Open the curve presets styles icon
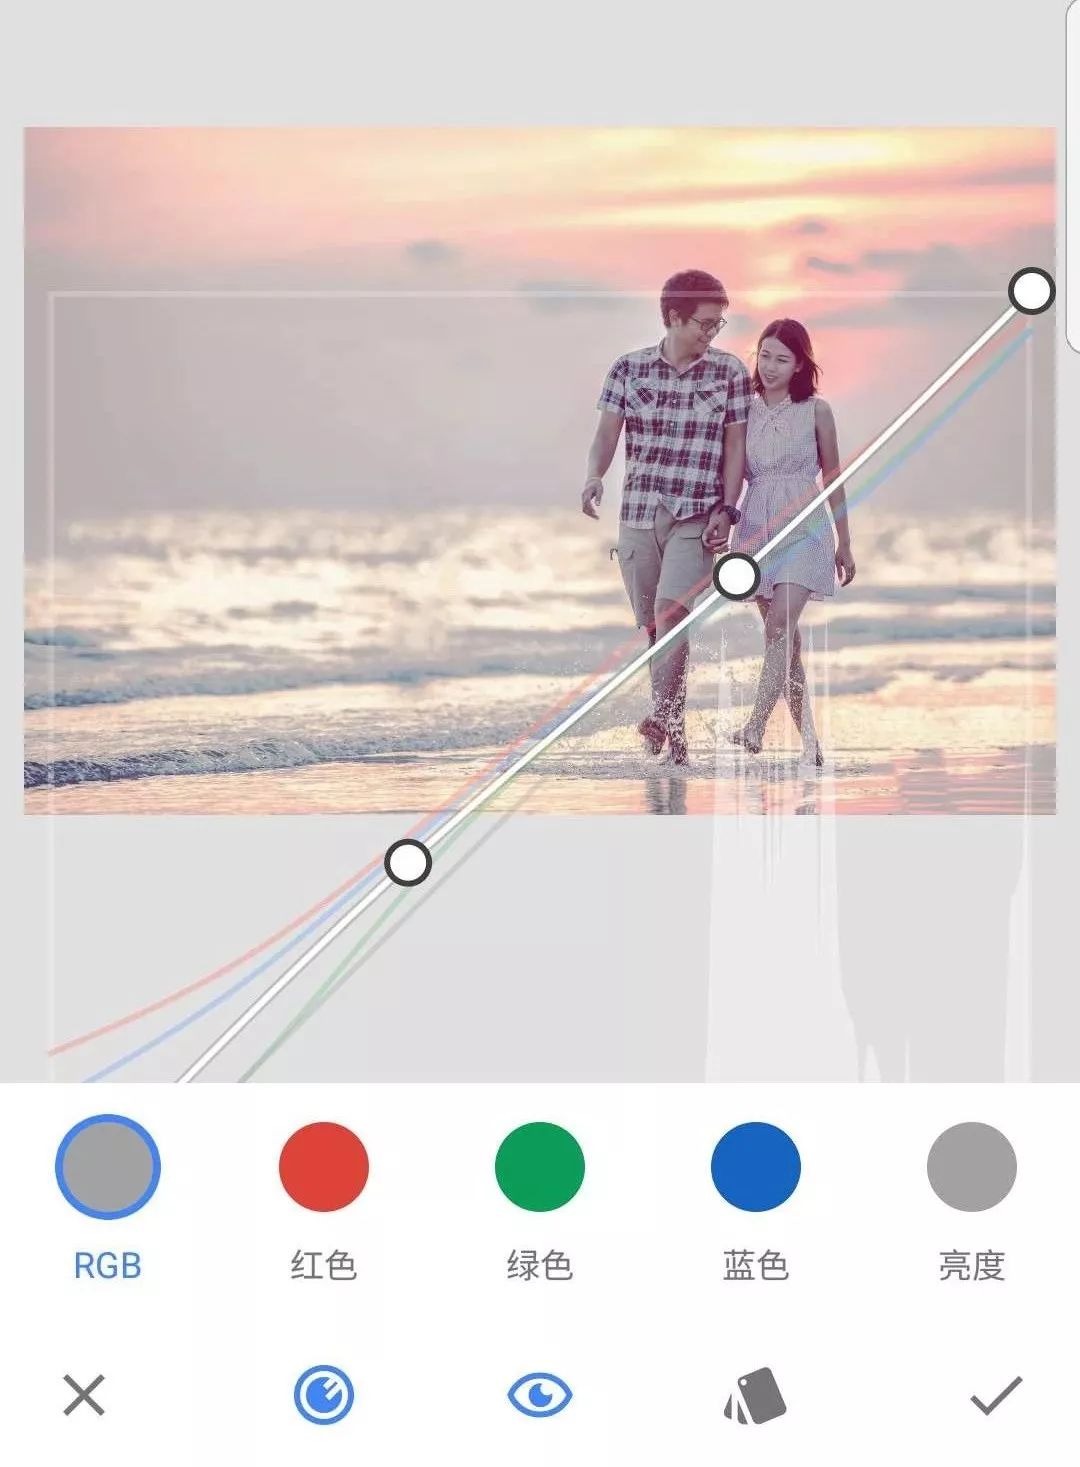The image size is (1080, 1467). pos(755,1395)
